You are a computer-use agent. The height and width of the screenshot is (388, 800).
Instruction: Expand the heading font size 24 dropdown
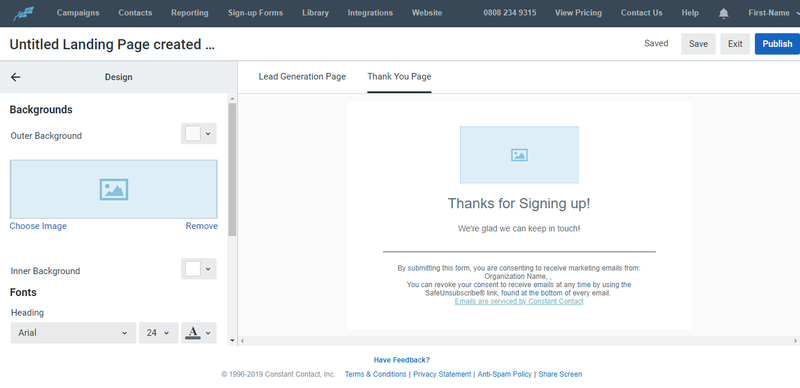pyautogui.click(x=159, y=333)
